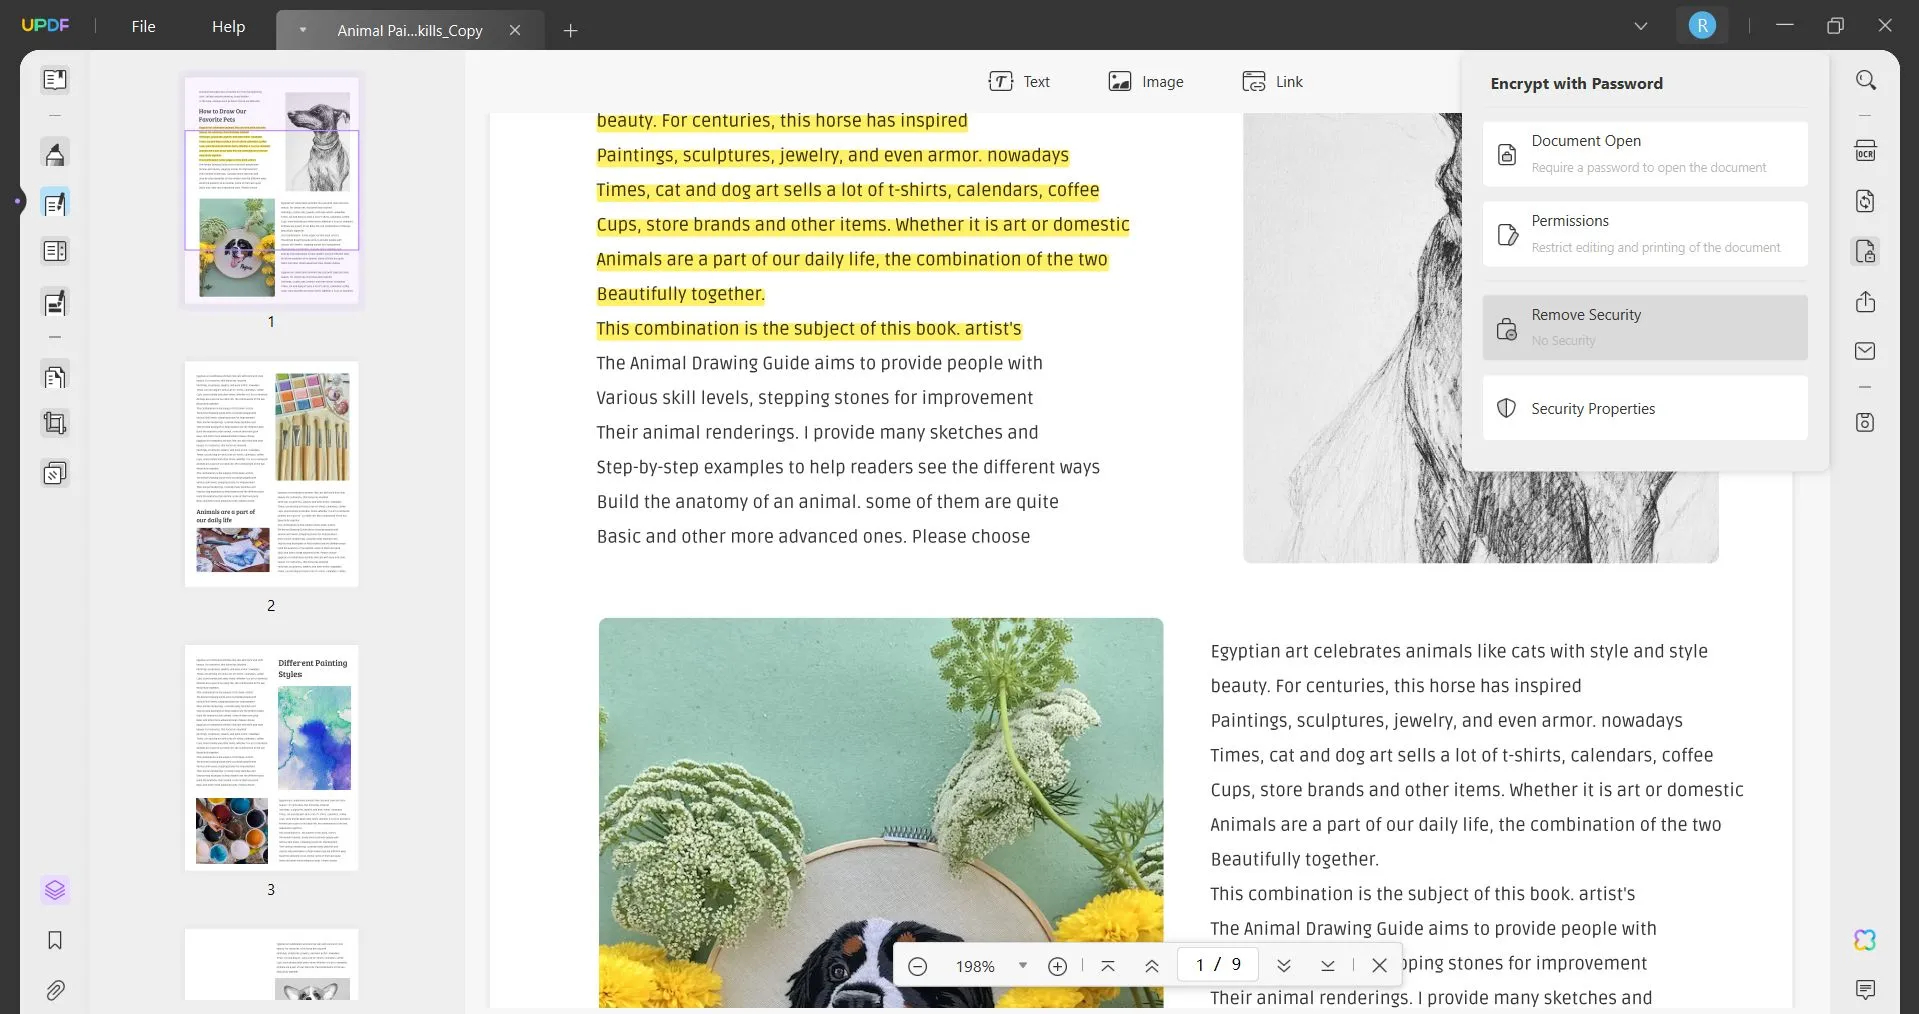Viewport: 1919px width, 1014px height.
Task: Jump to first page arrow
Action: [x=1108, y=966]
